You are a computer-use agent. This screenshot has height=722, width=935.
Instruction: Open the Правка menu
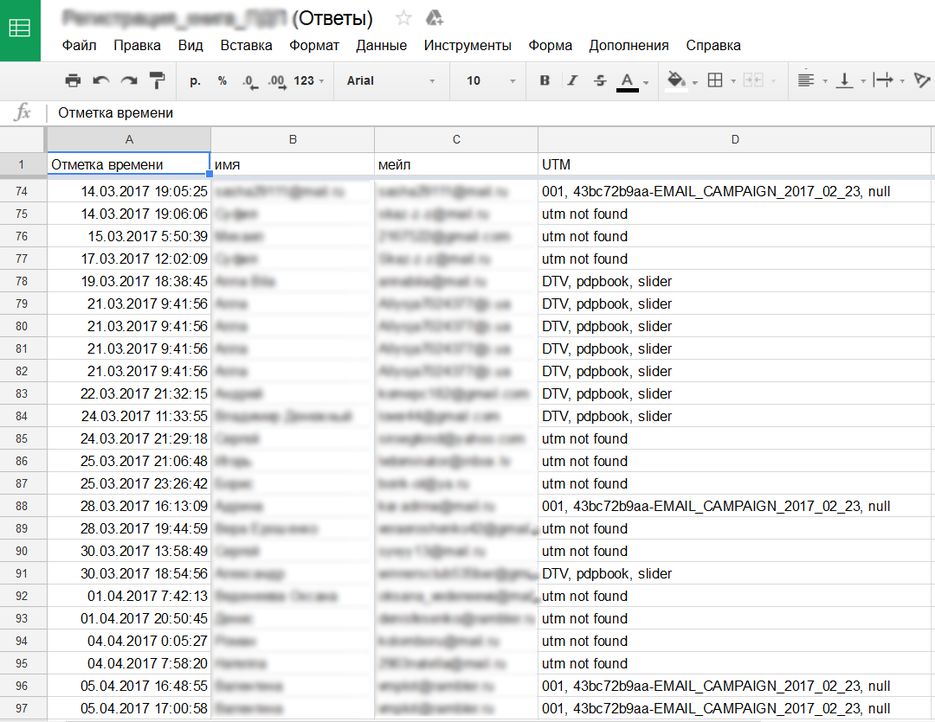pyautogui.click(x=137, y=45)
